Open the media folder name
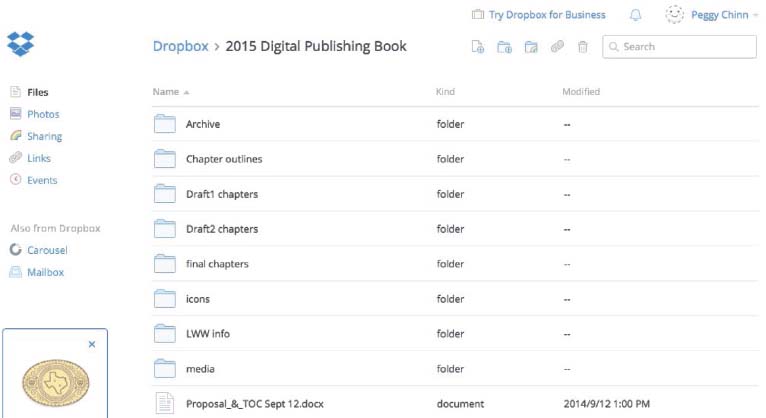 point(200,369)
